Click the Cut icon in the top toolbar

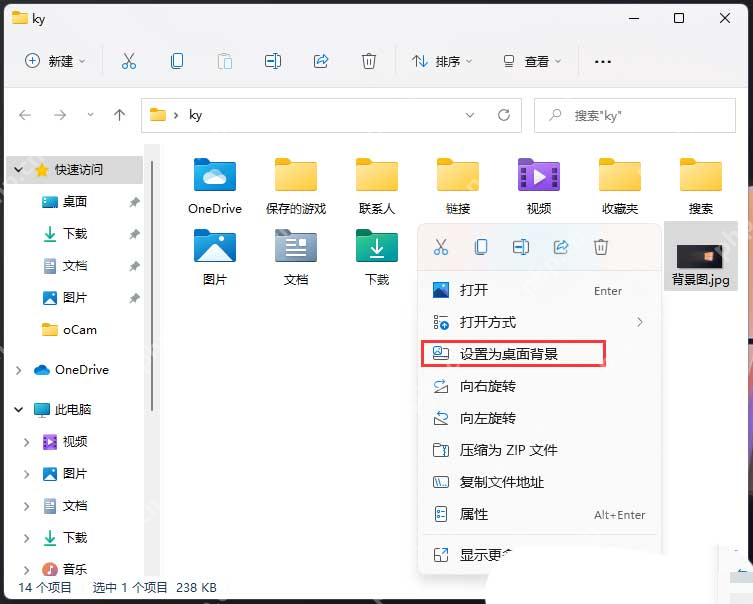tap(129, 61)
